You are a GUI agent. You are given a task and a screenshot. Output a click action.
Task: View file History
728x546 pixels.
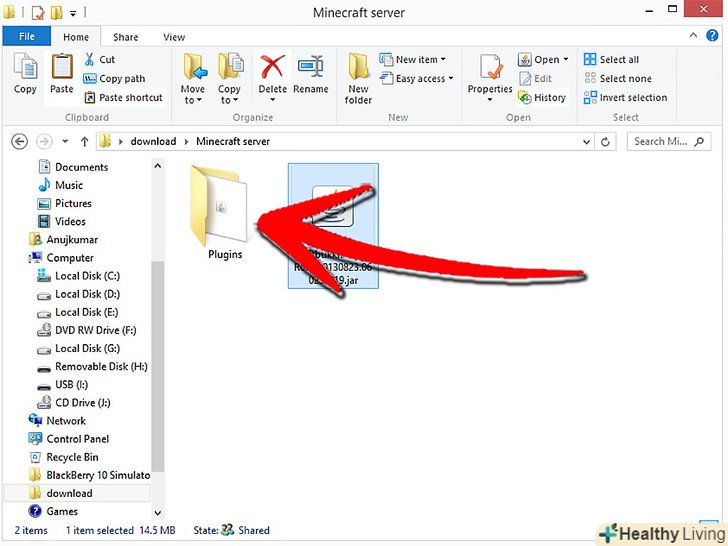click(x=542, y=98)
